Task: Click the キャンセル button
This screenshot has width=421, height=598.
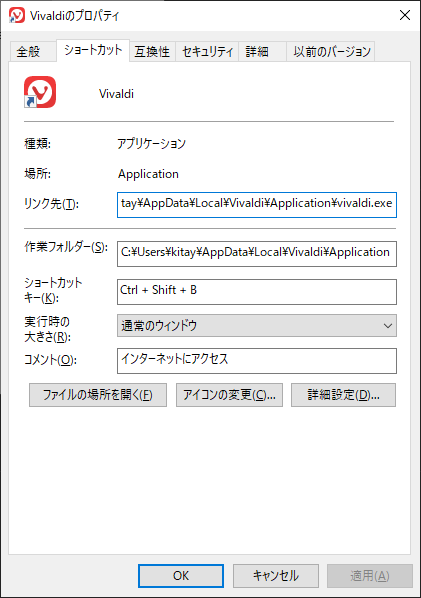Action: [276, 575]
